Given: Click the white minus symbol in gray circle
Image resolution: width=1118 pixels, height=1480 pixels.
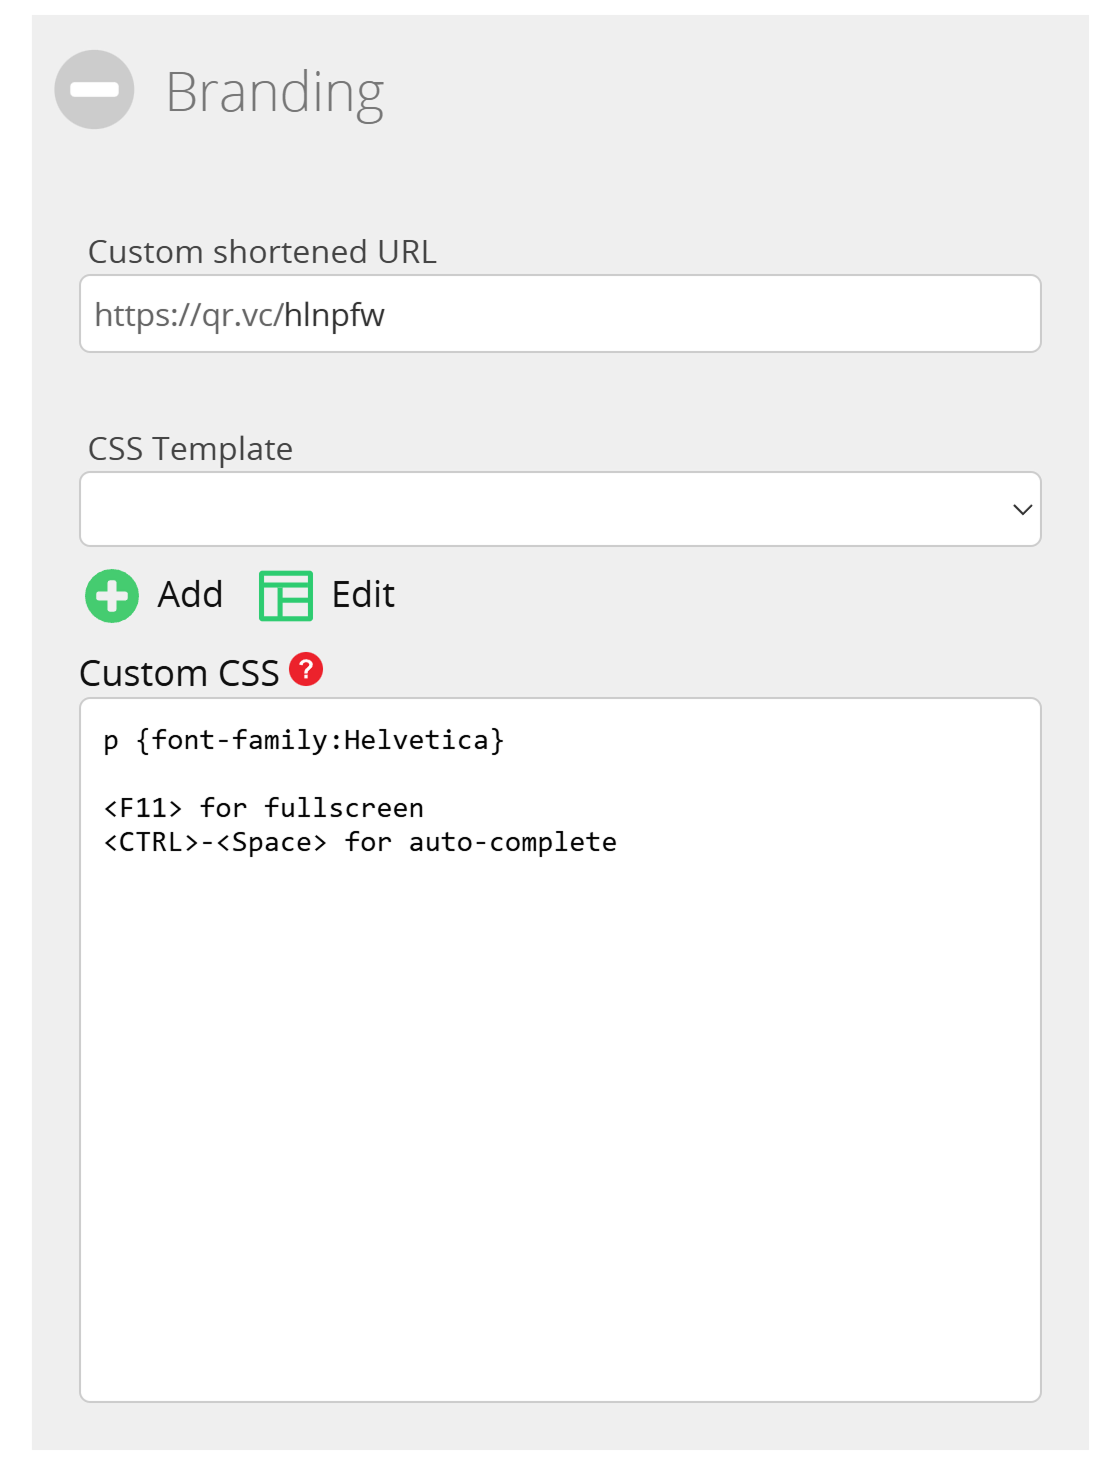Looking at the screenshot, I should click(x=93, y=89).
